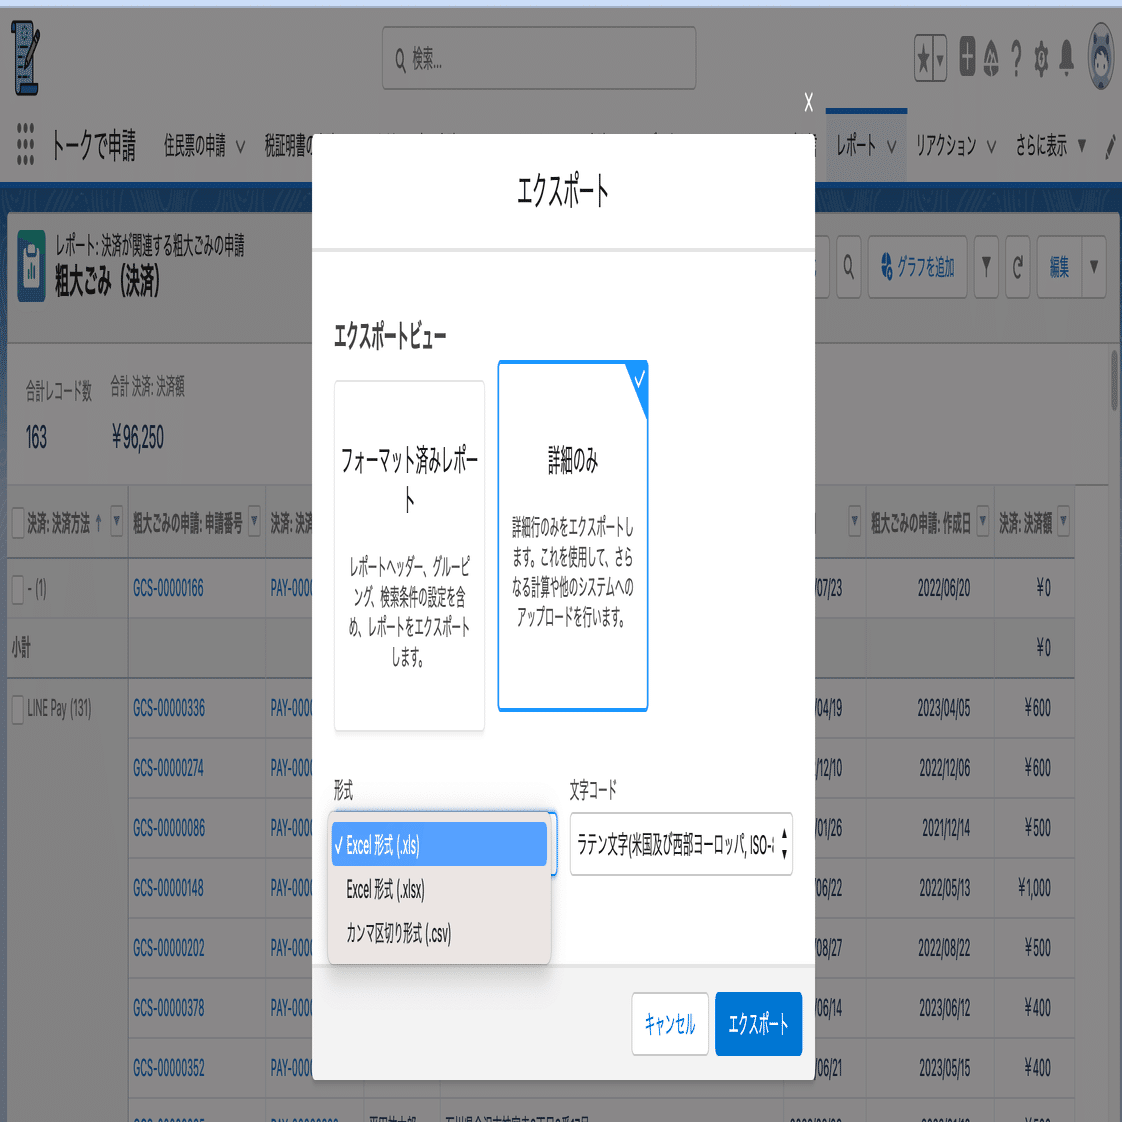Toggle the report filter funnel icon
The image size is (1122, 1122).
pos(986,267)
